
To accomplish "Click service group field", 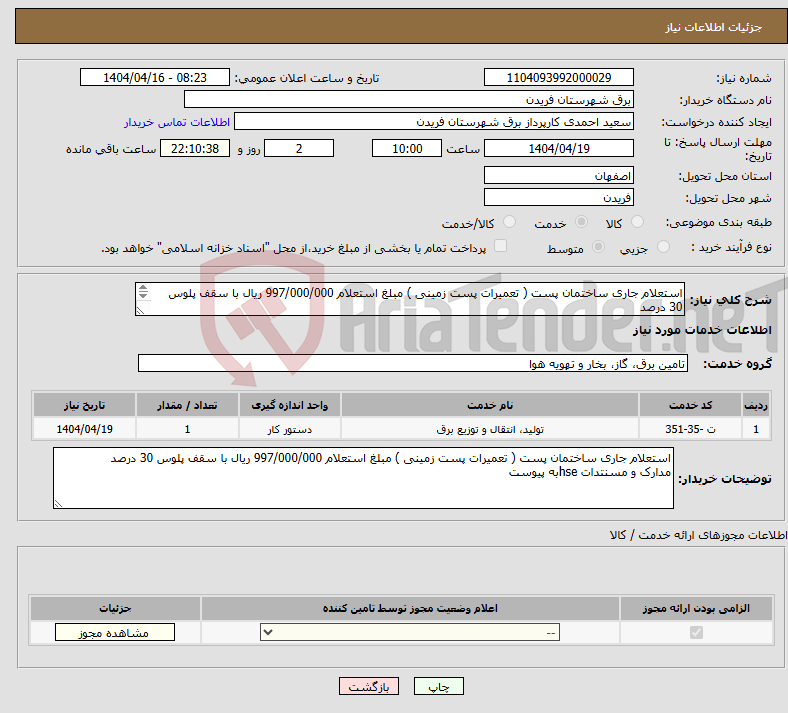I will 413,363.
